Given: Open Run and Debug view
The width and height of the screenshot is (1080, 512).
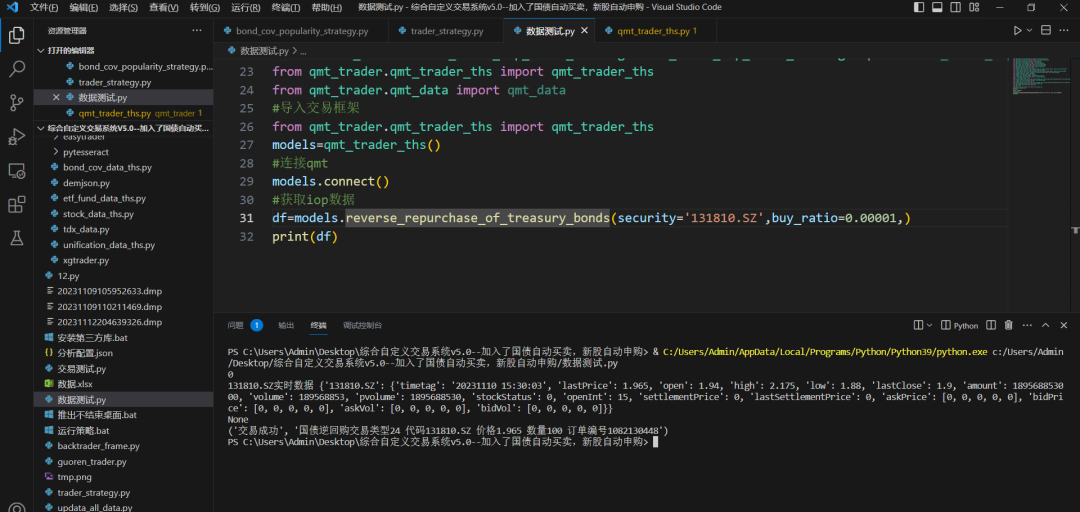Looking at the screenshot, I should click(17, 136).
